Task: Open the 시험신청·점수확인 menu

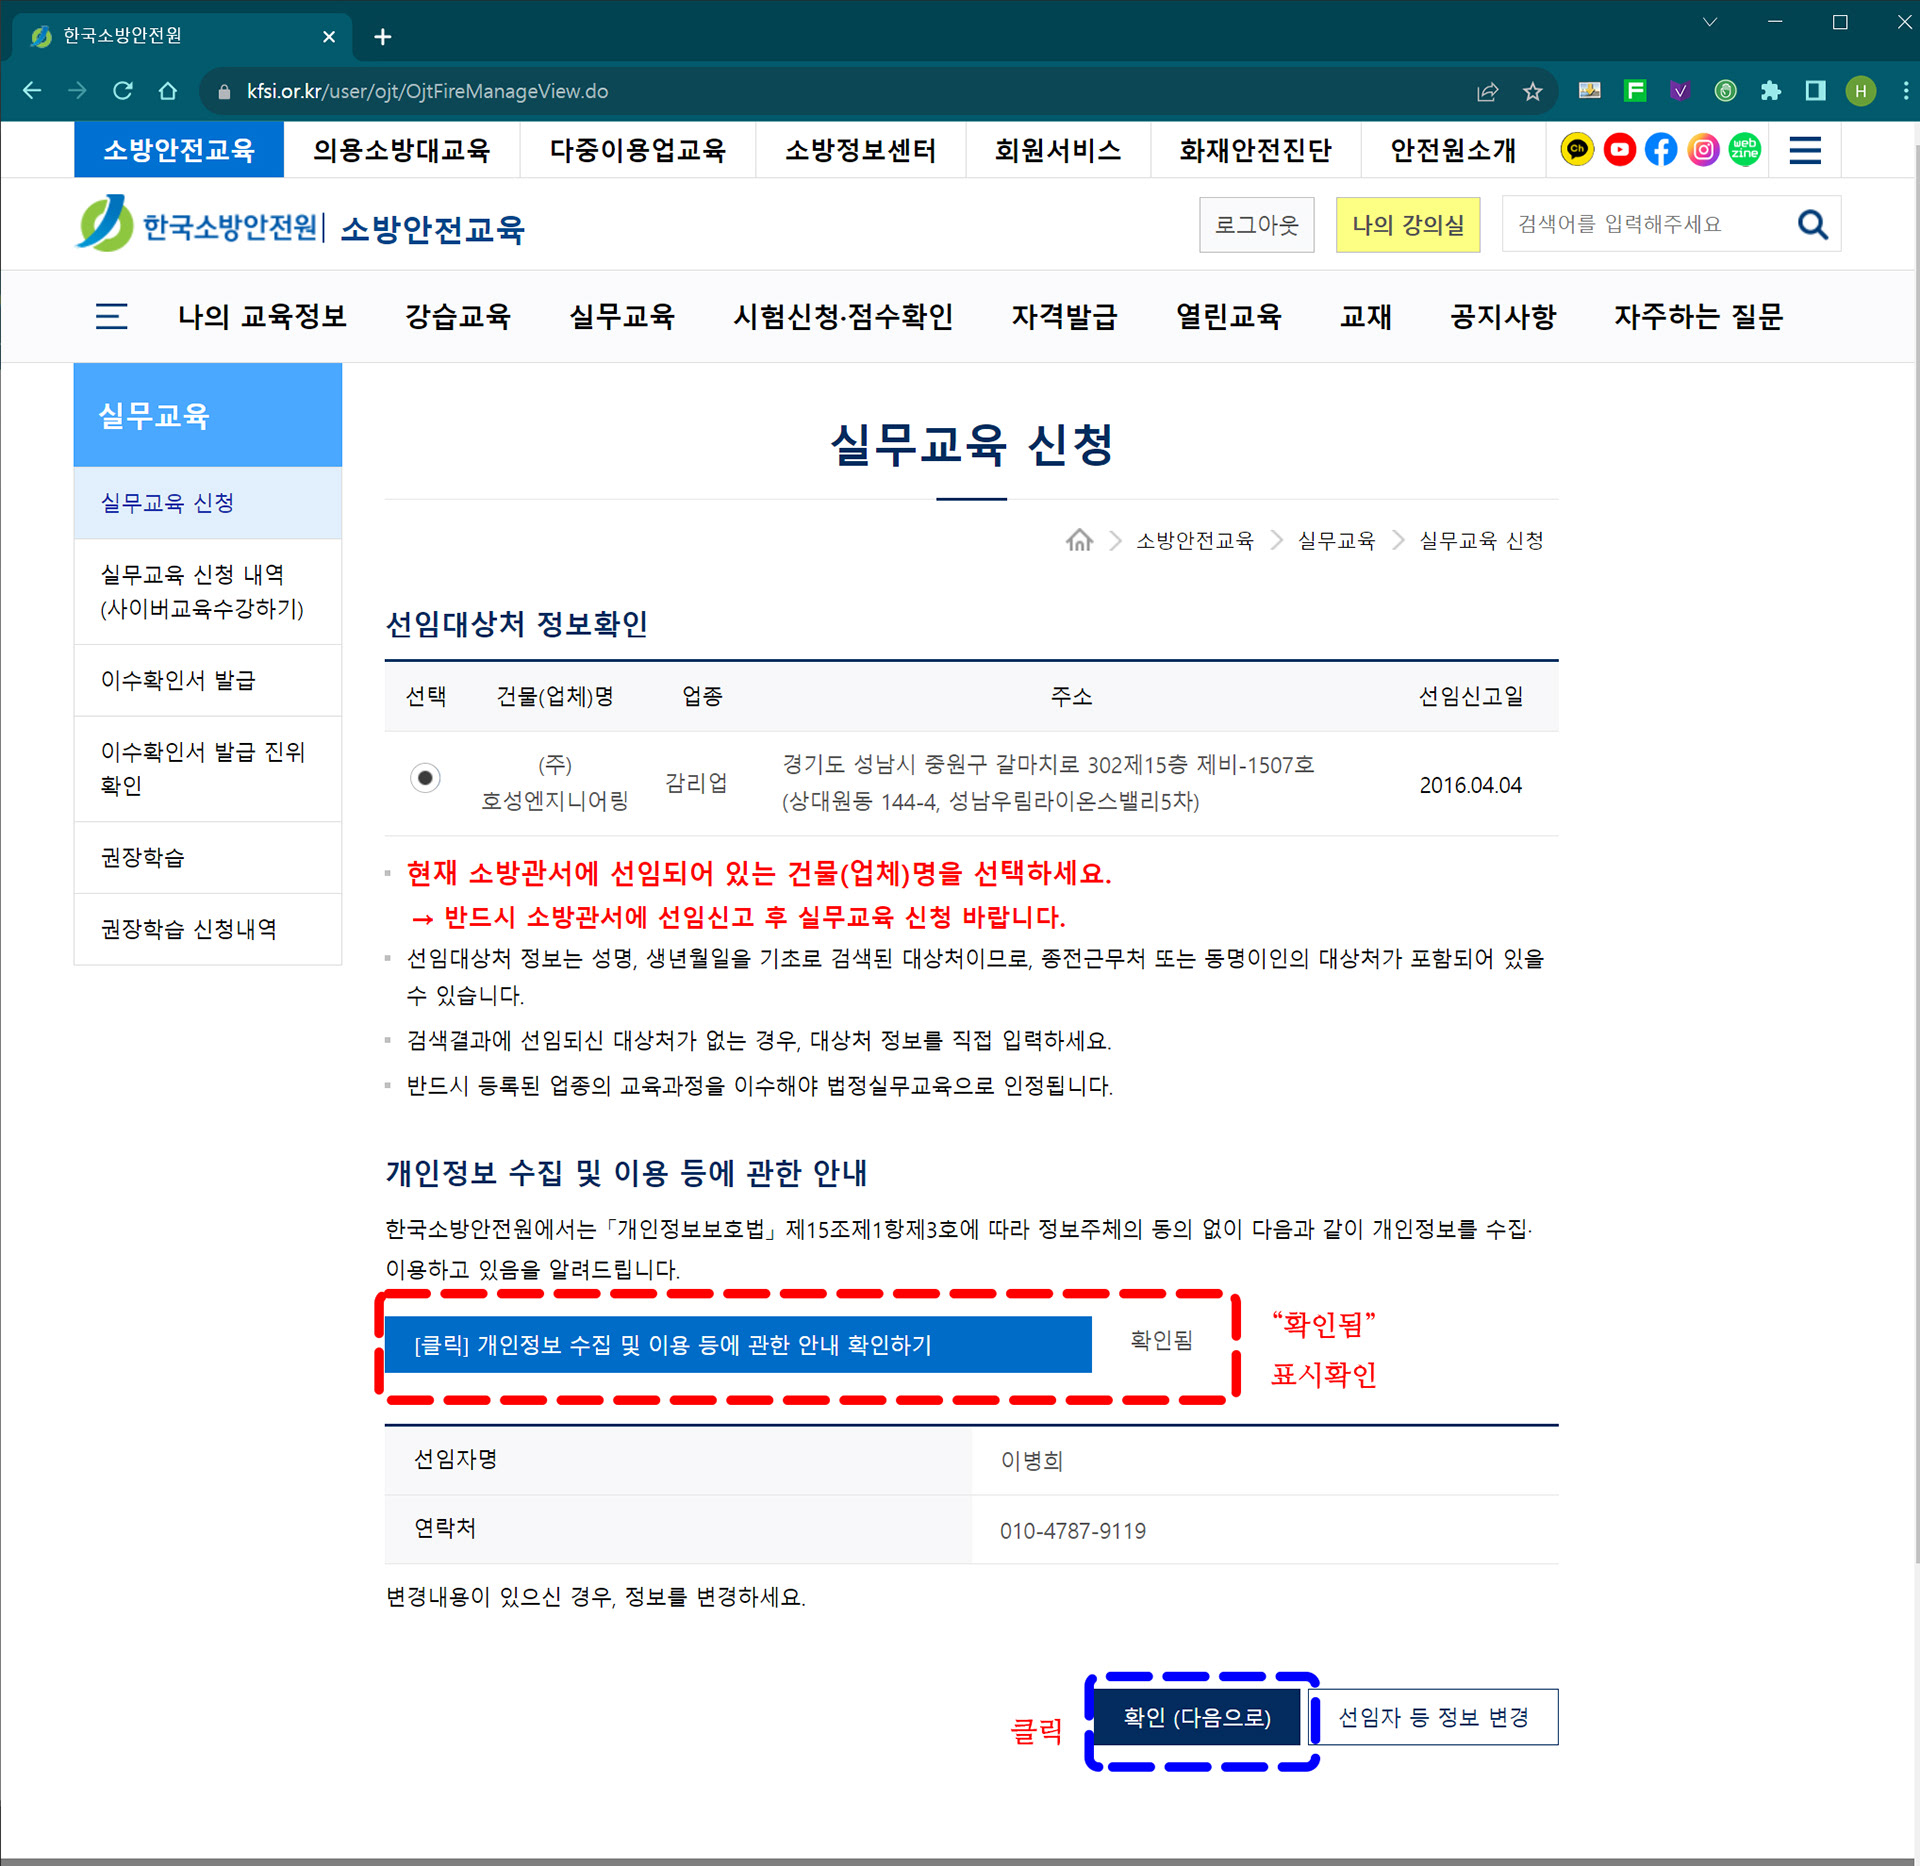Action: coord(842,317)
